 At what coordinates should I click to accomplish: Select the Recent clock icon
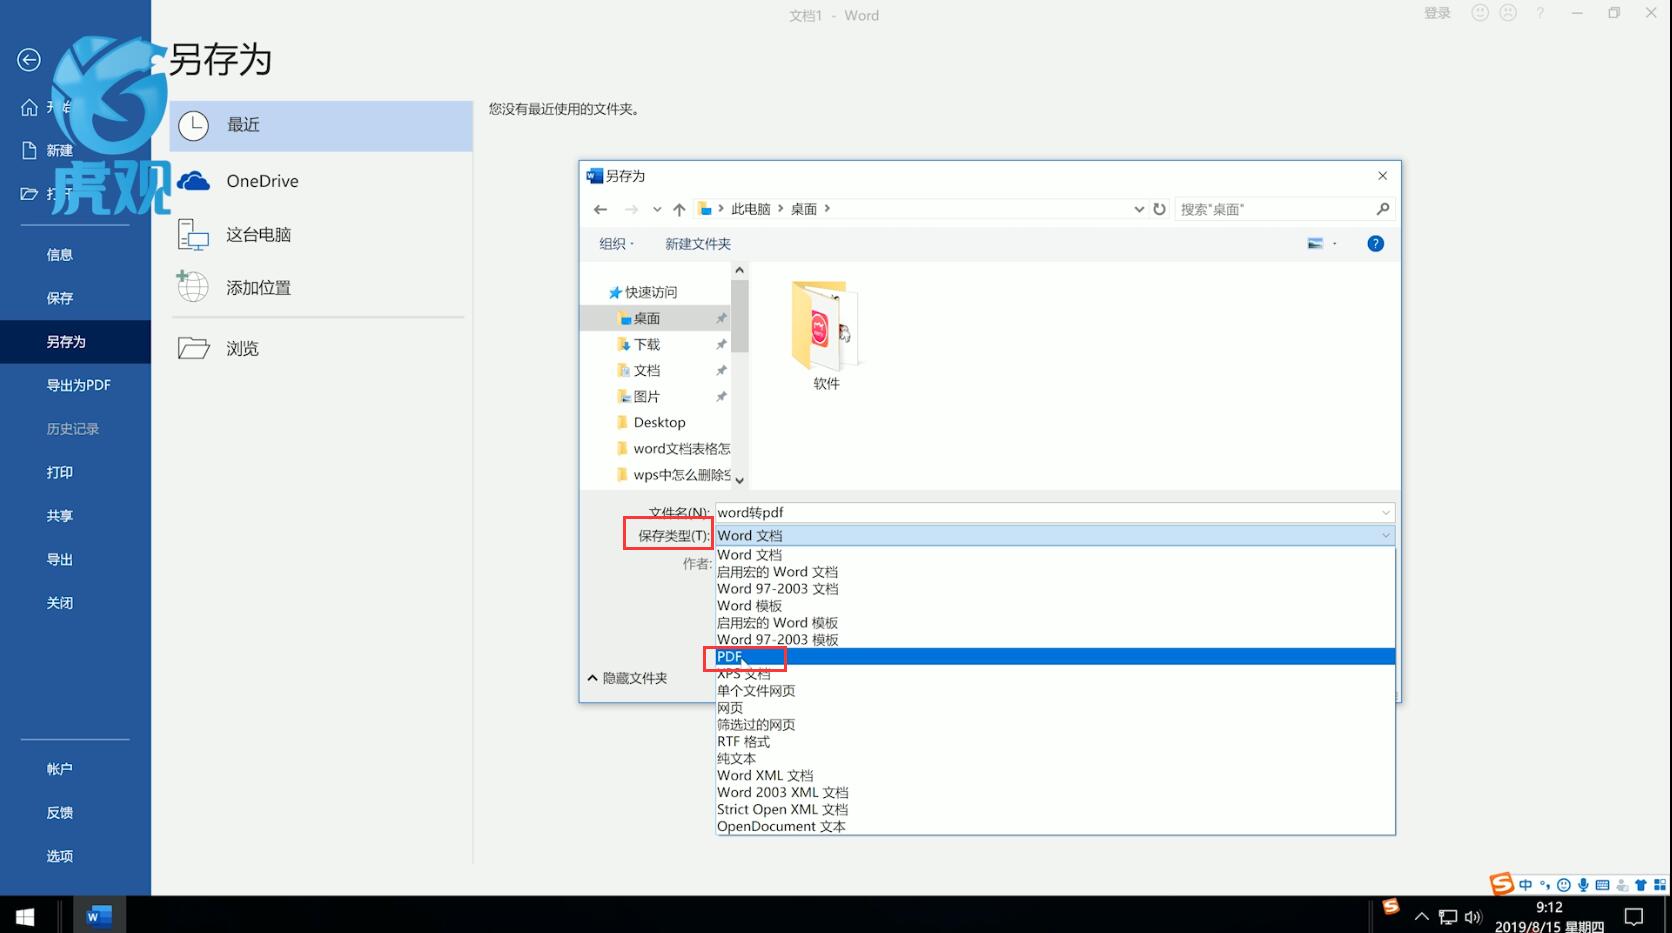tap(193, 125)
